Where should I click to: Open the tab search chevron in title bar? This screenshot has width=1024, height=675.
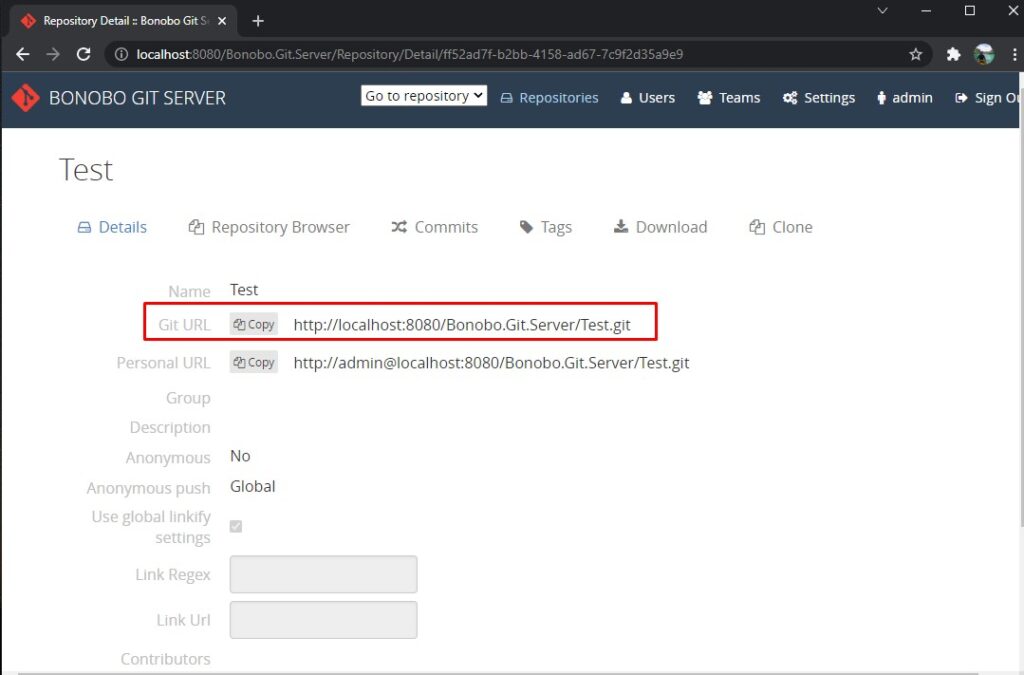[882, 10]
